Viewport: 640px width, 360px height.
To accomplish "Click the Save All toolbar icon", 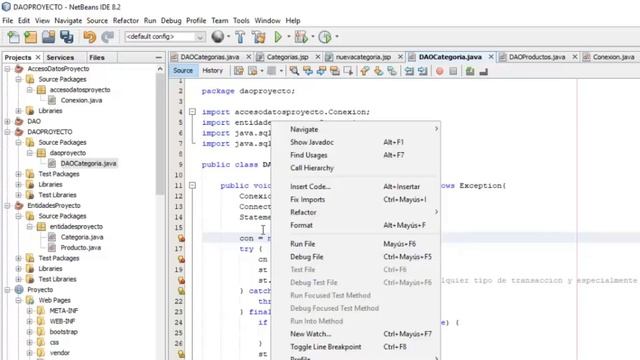I will [x=66, y=37].
